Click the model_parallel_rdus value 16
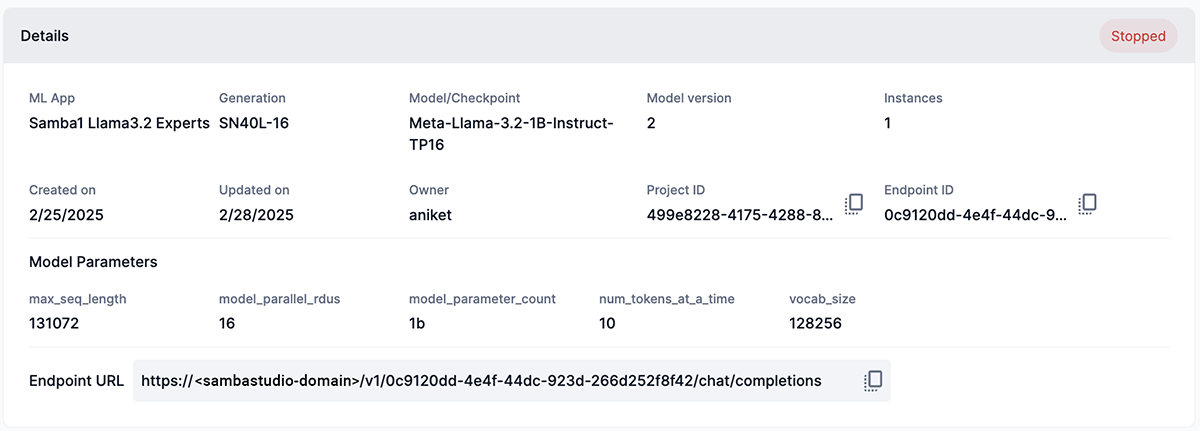The width and height of the screenshot is (1200, 431). (227, 324)
